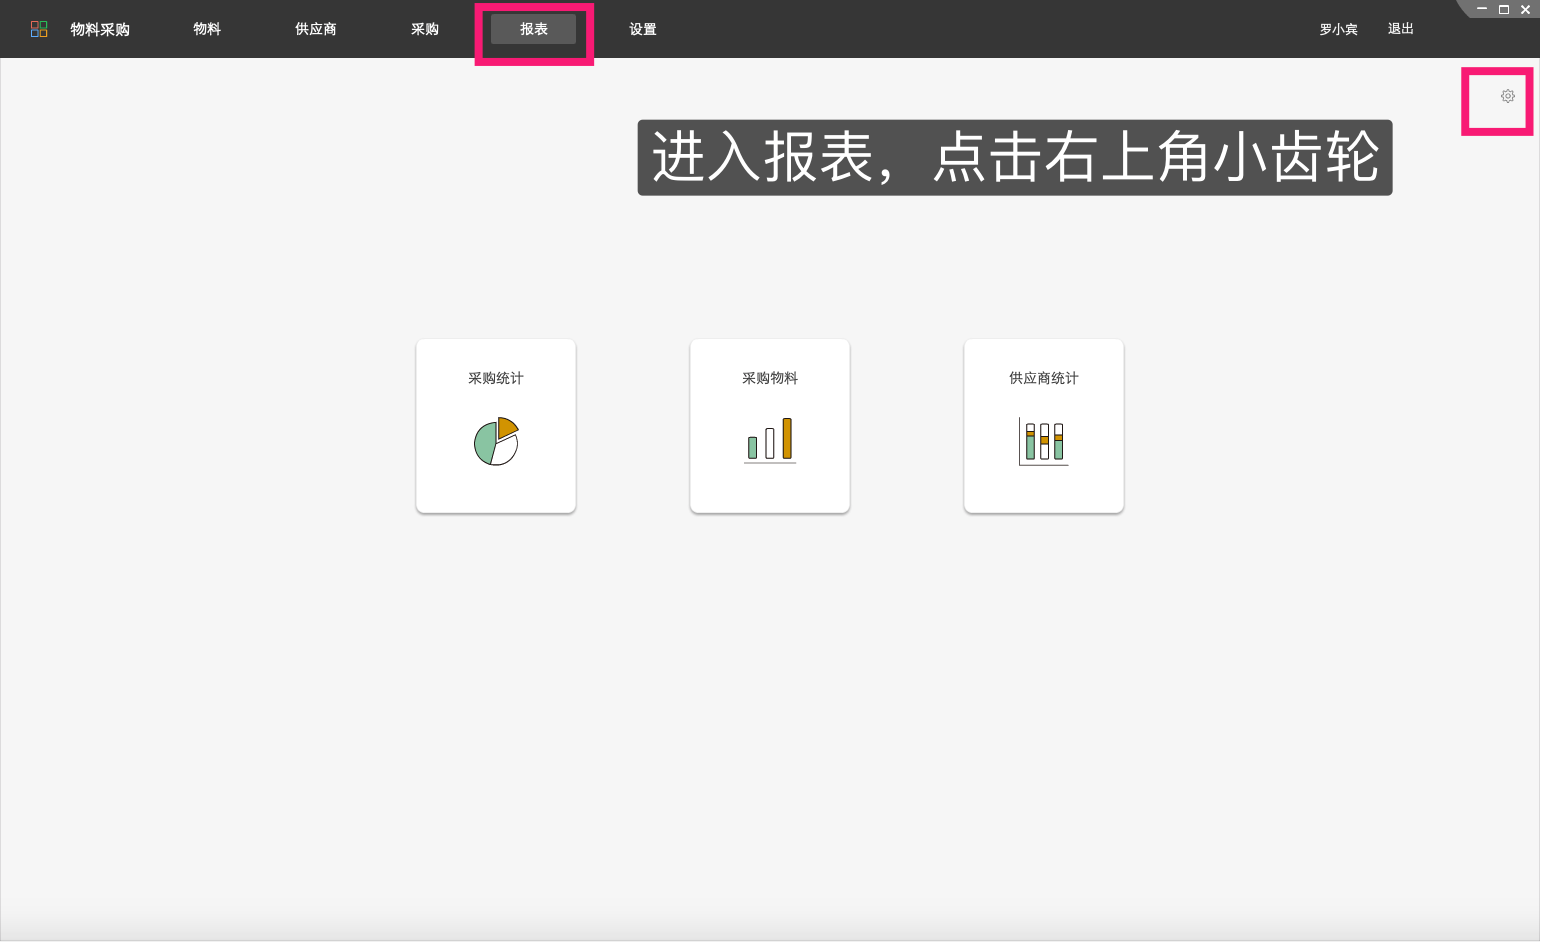This screenshot has width=1541, height=942.
Task: Open the 供应商统计 report card
Action: pos(1043,425)
